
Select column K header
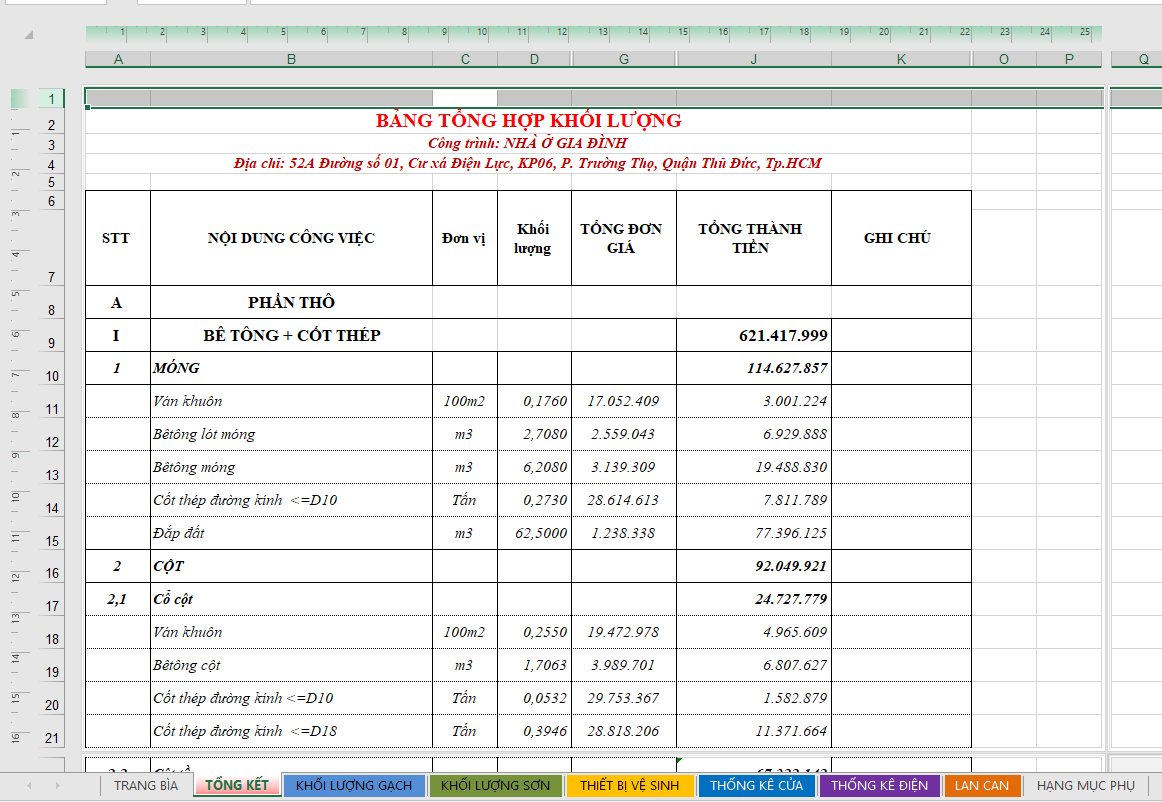pyautogui.click(x=901, y=59)
